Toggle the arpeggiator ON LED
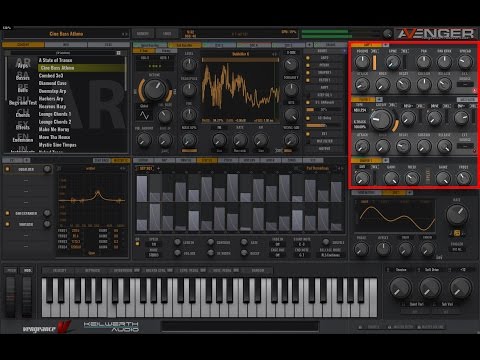The width and height of the screenshot is (480, 360). click(137, 244)
